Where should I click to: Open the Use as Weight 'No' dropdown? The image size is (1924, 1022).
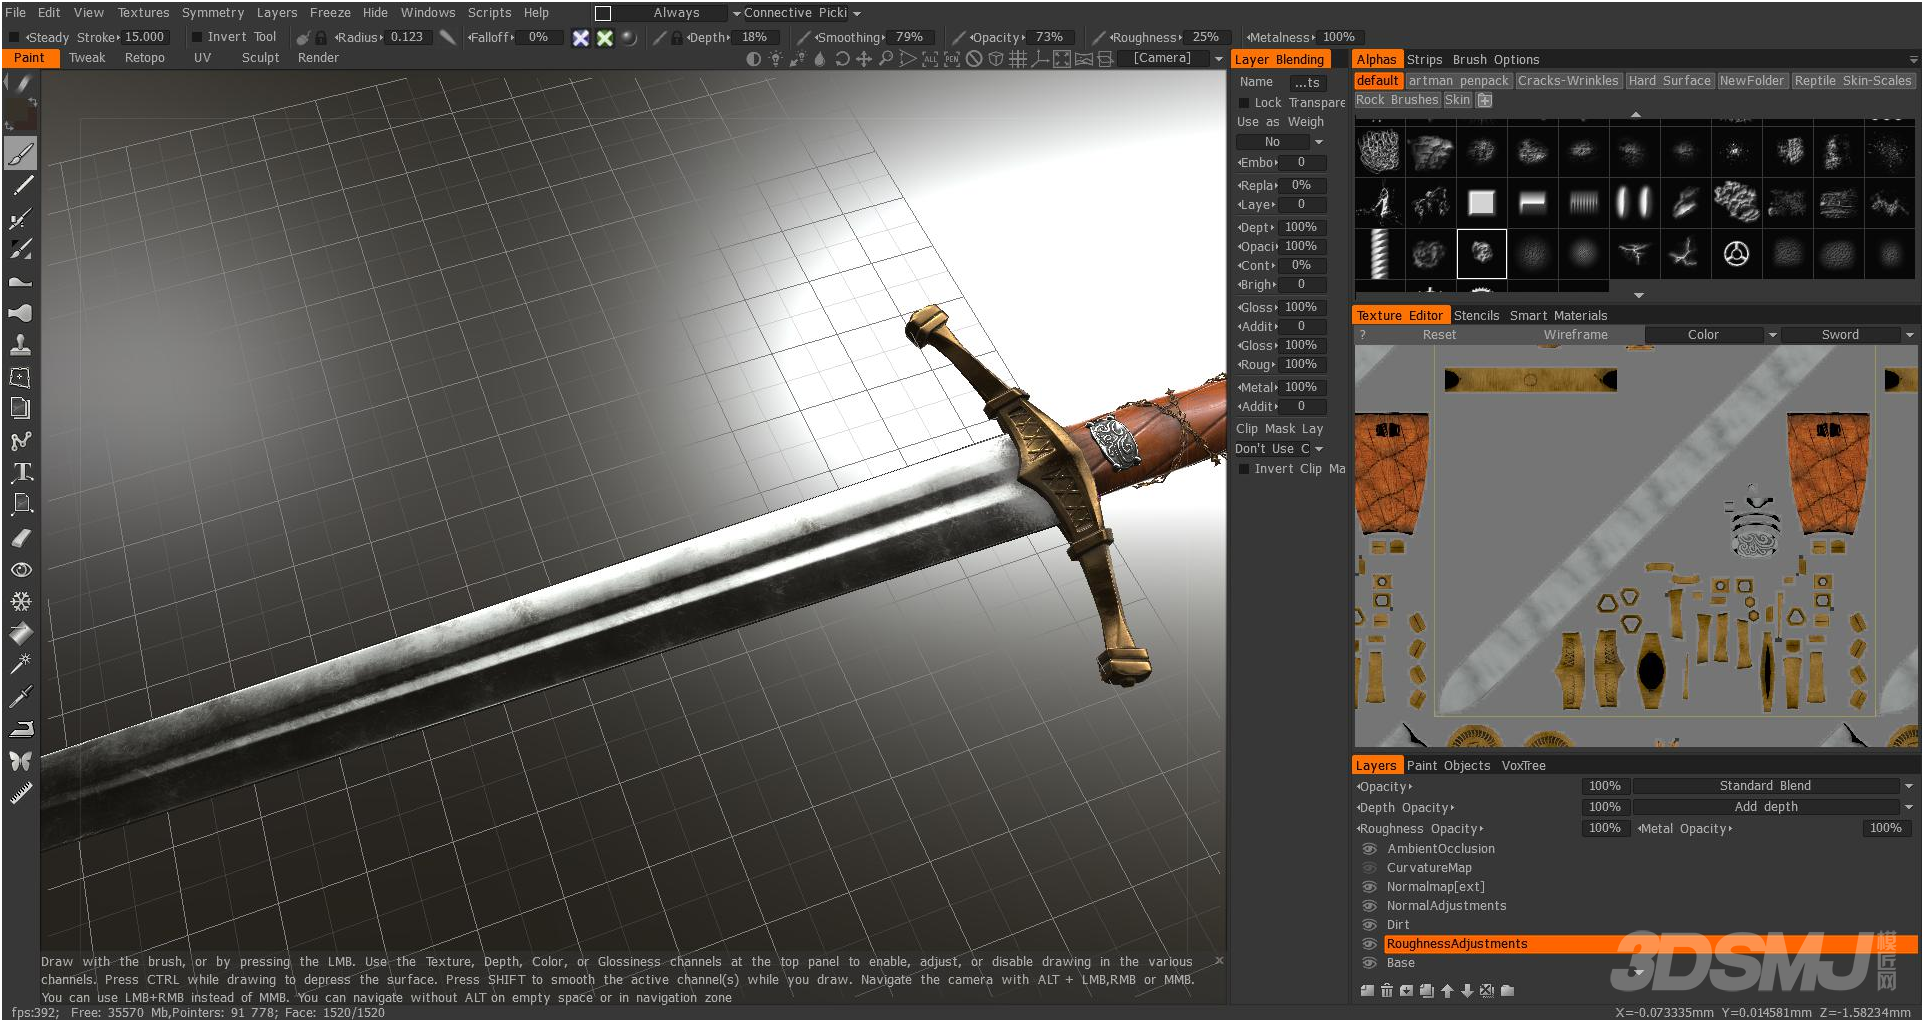pyautogui.click(x=1281, y=142)
